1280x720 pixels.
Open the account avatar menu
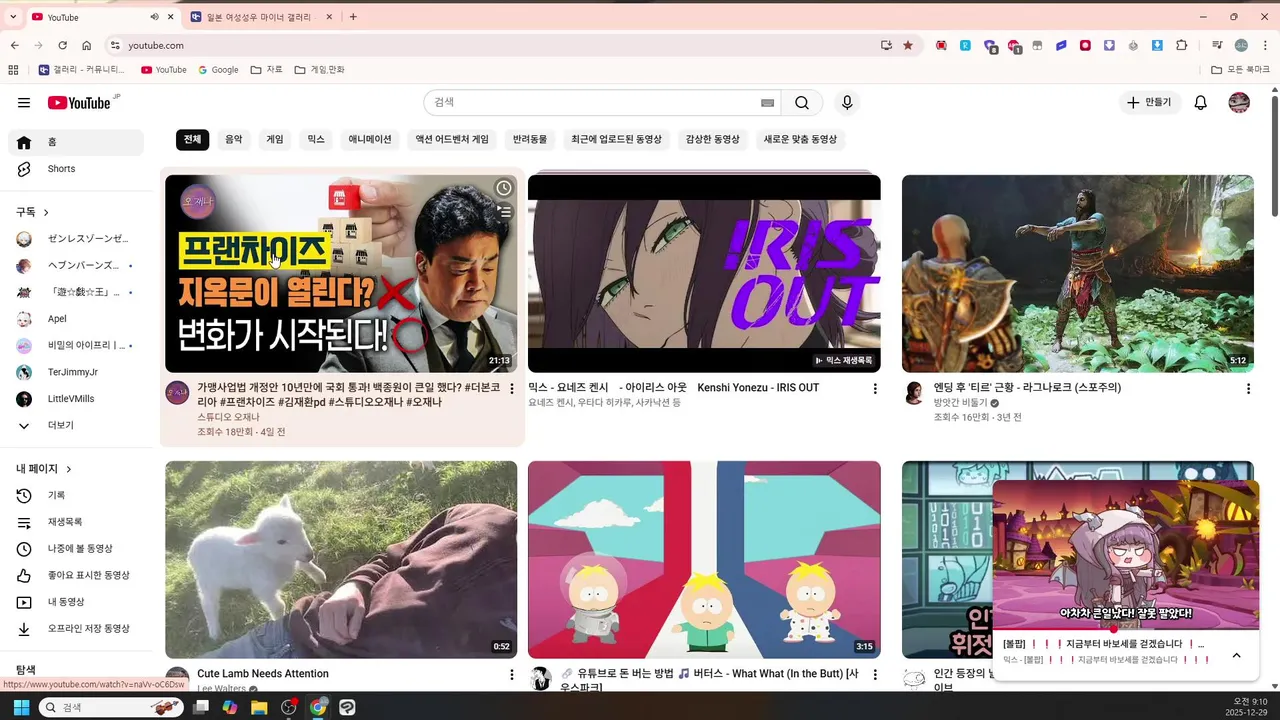pos(1239,103)
